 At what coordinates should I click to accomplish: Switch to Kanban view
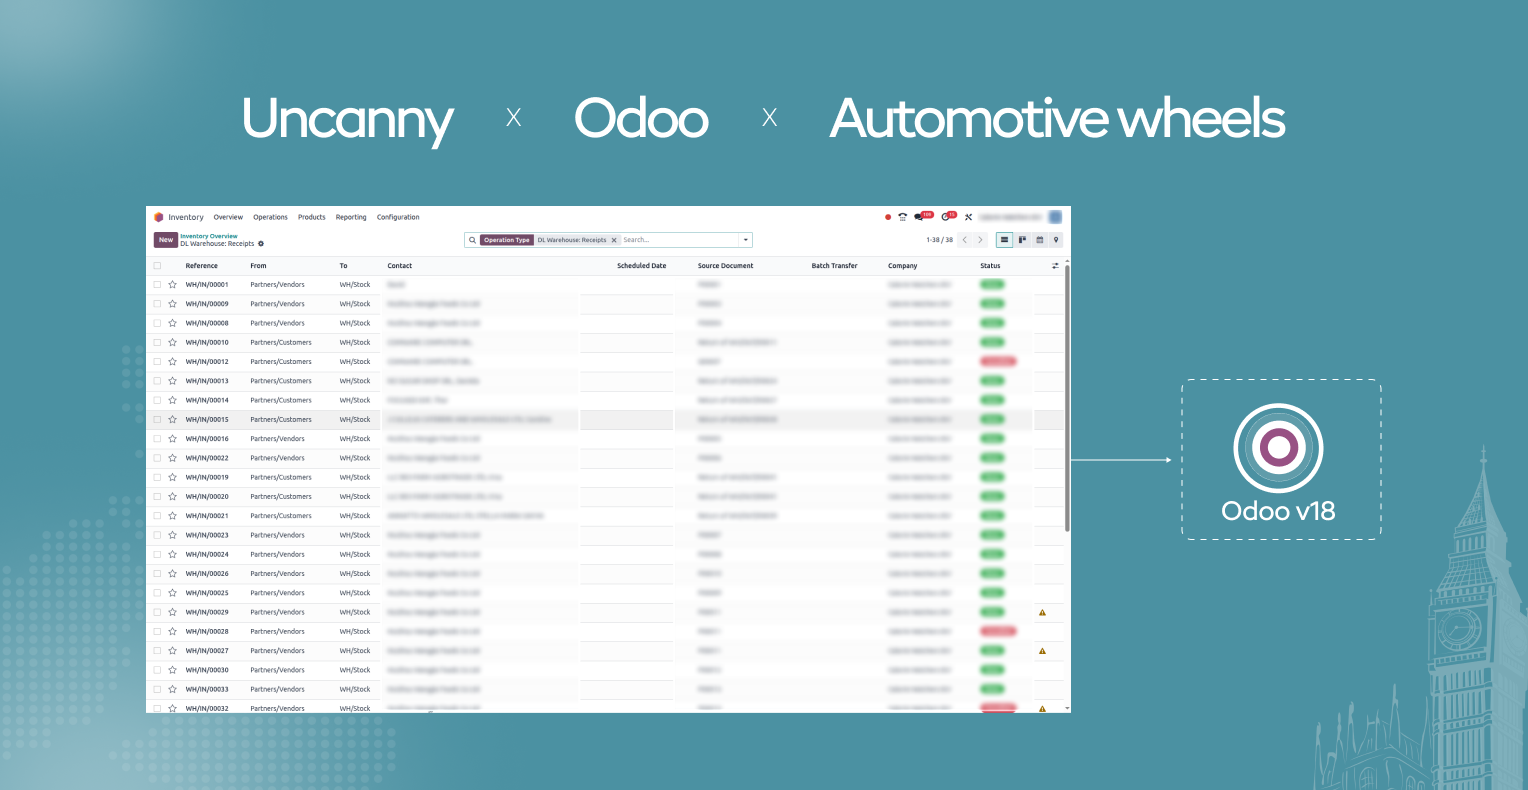[1022, 240]
